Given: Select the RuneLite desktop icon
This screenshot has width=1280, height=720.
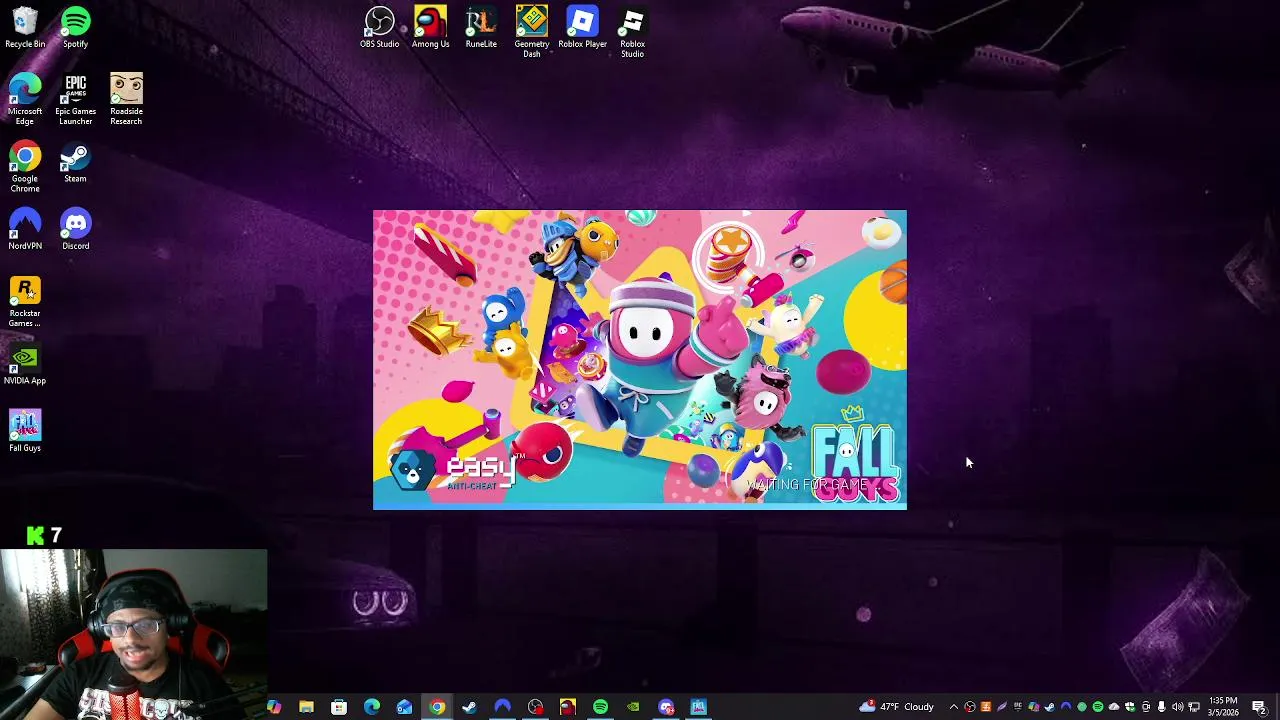Looking at the screenshot, I should [x=481, y=27].
